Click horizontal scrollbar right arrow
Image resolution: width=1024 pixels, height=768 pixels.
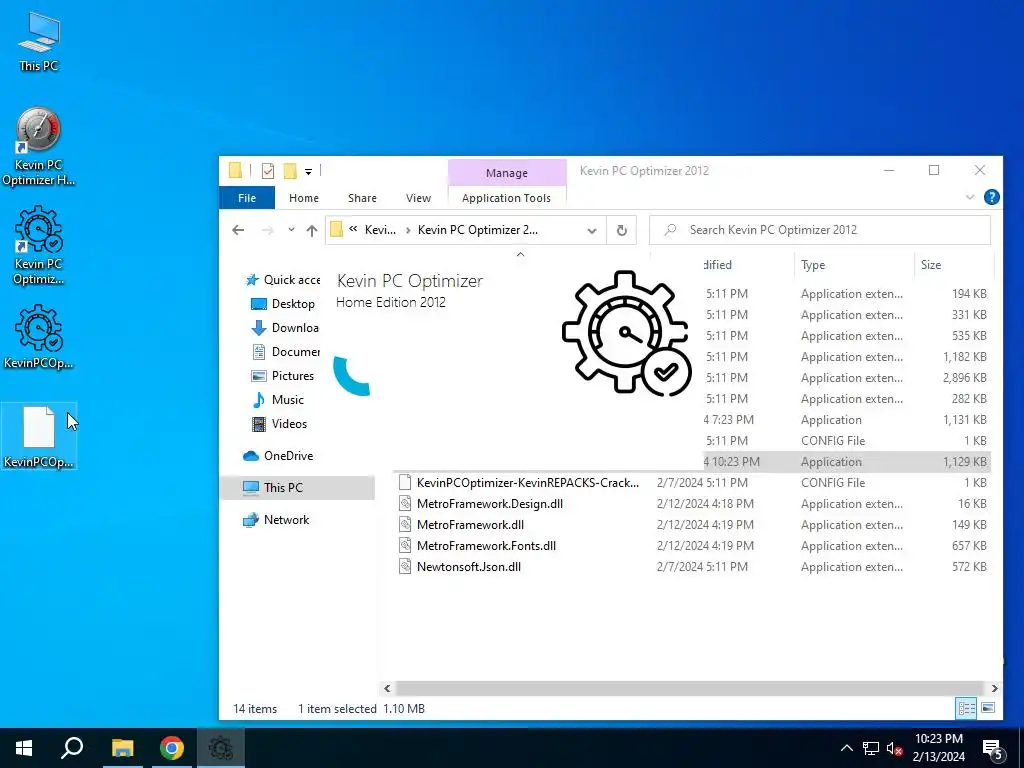994,688
